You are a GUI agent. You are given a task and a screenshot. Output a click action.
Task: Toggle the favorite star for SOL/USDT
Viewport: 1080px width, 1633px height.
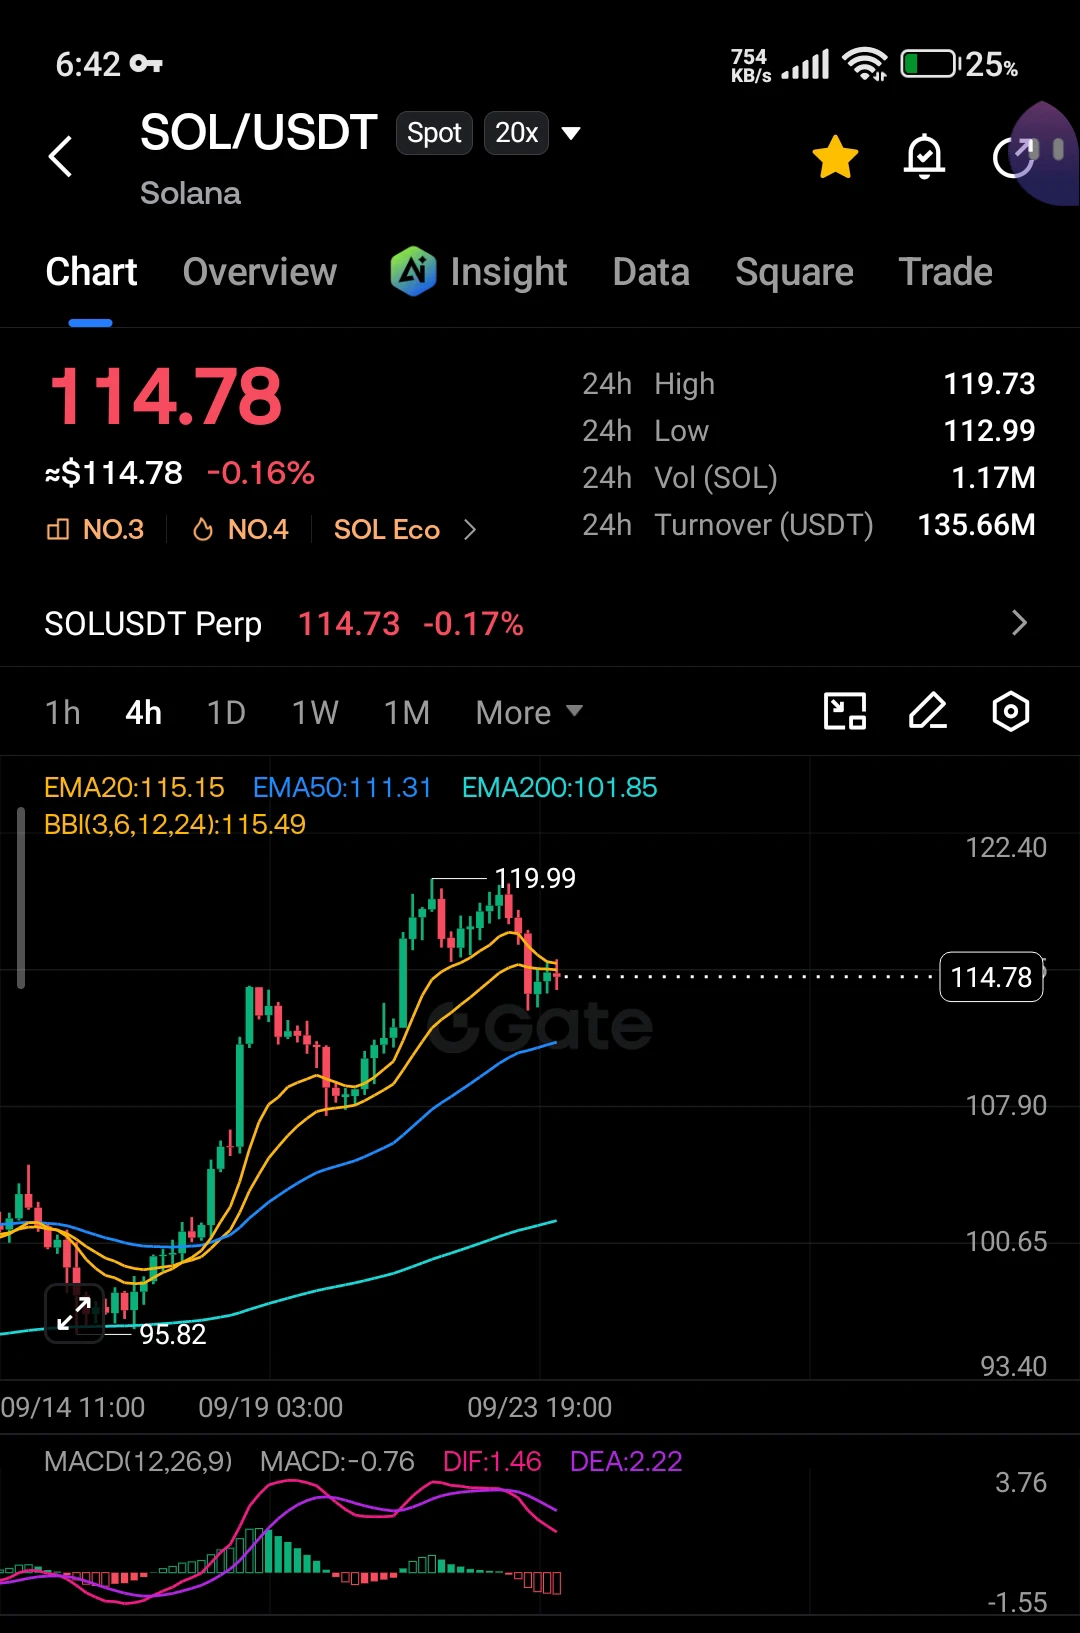tap(835, 157)
